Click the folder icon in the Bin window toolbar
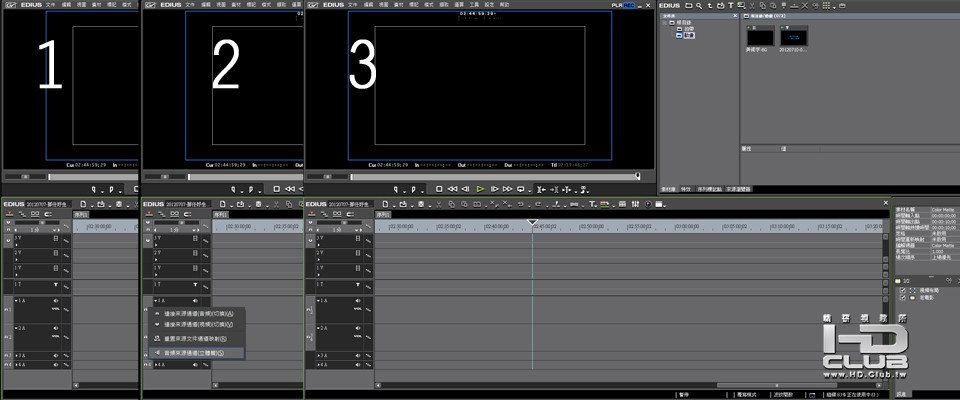Viewport: 960px width, 400px height. pyautogui.click(x=688, y=6)
